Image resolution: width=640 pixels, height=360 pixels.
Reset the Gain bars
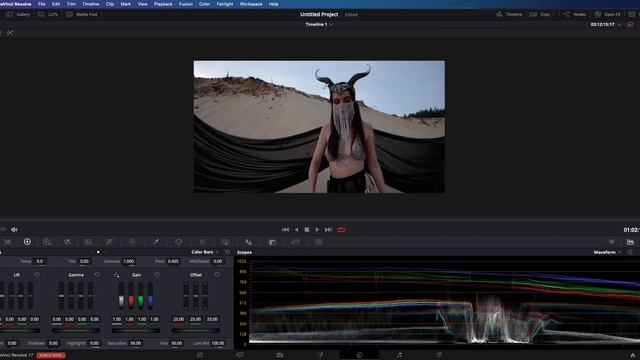(157, 275)
